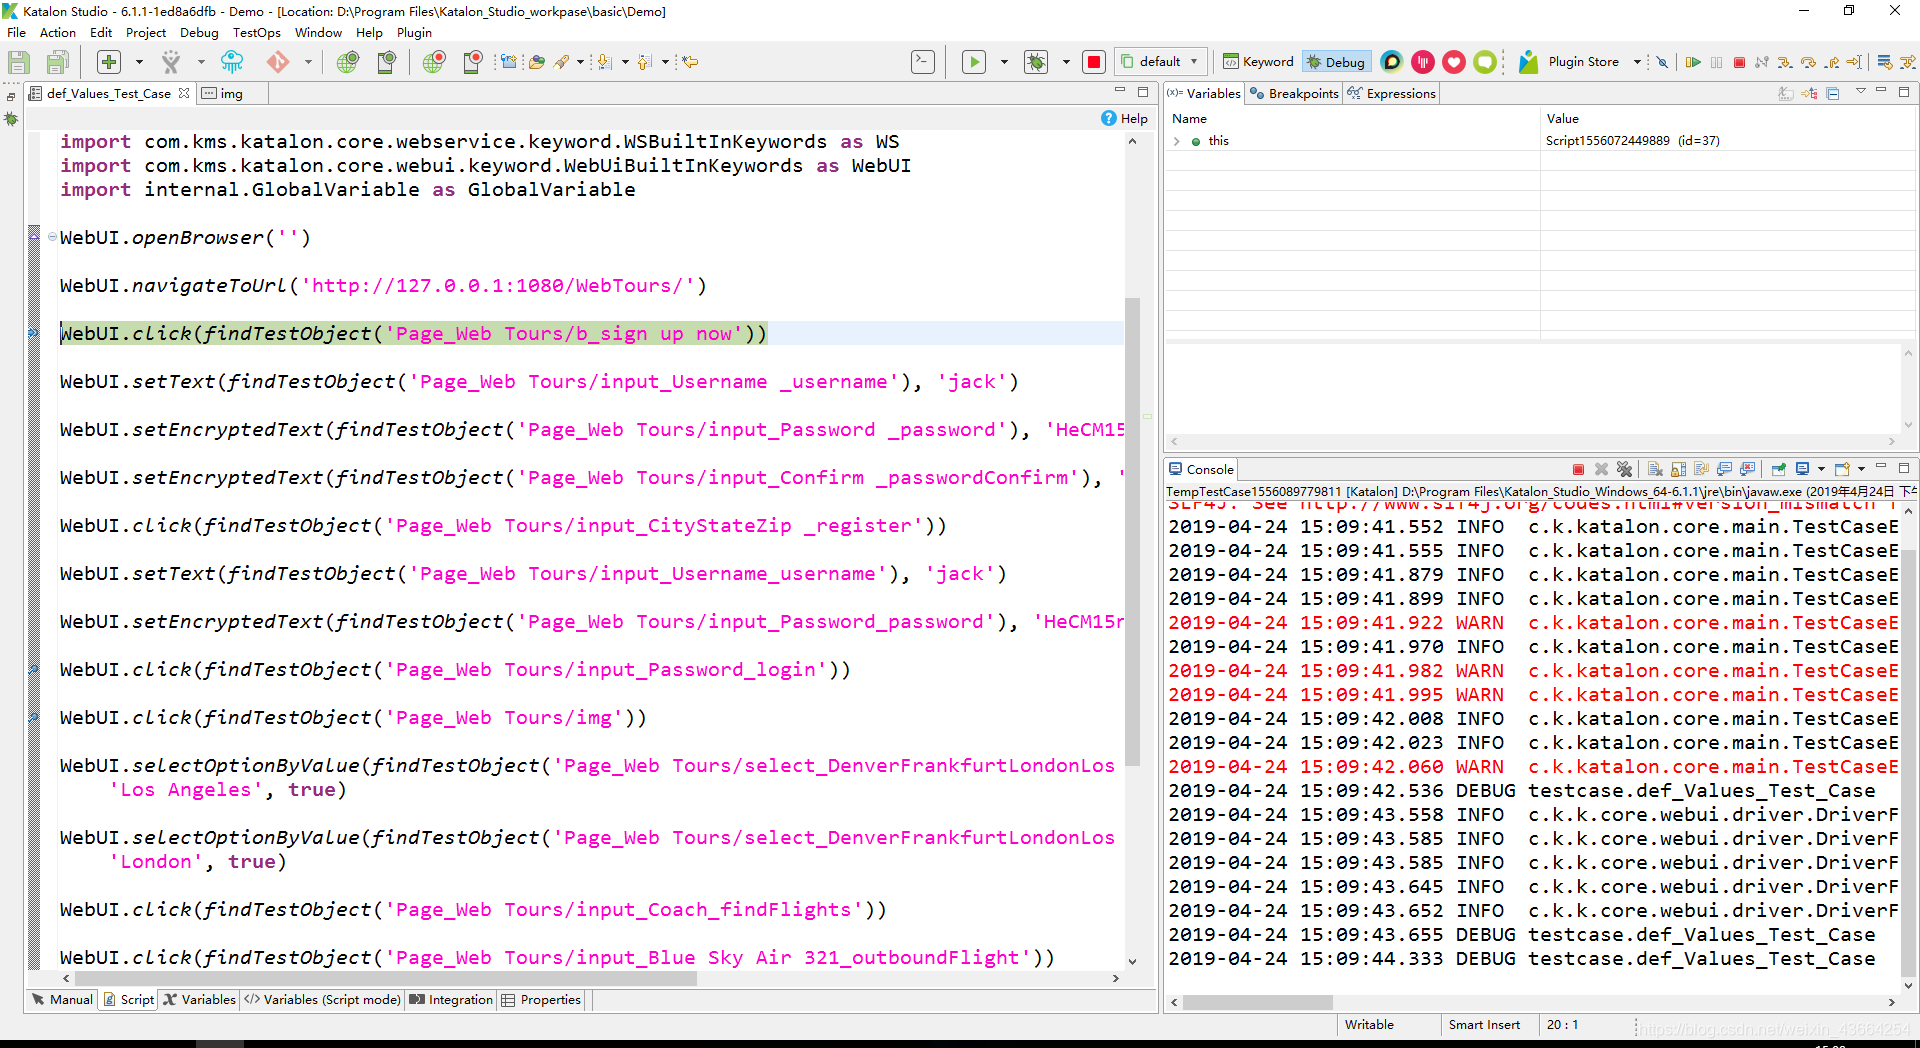1920x1048 pixels.
Task: Click the Step Into icon
Action: tap(1785, 62)
